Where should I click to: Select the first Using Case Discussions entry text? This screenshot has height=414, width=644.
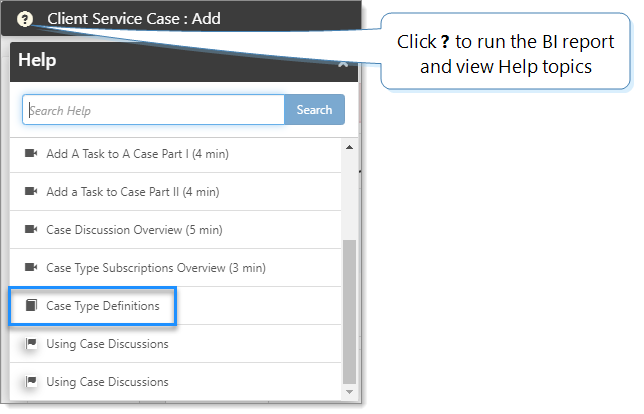107,344
